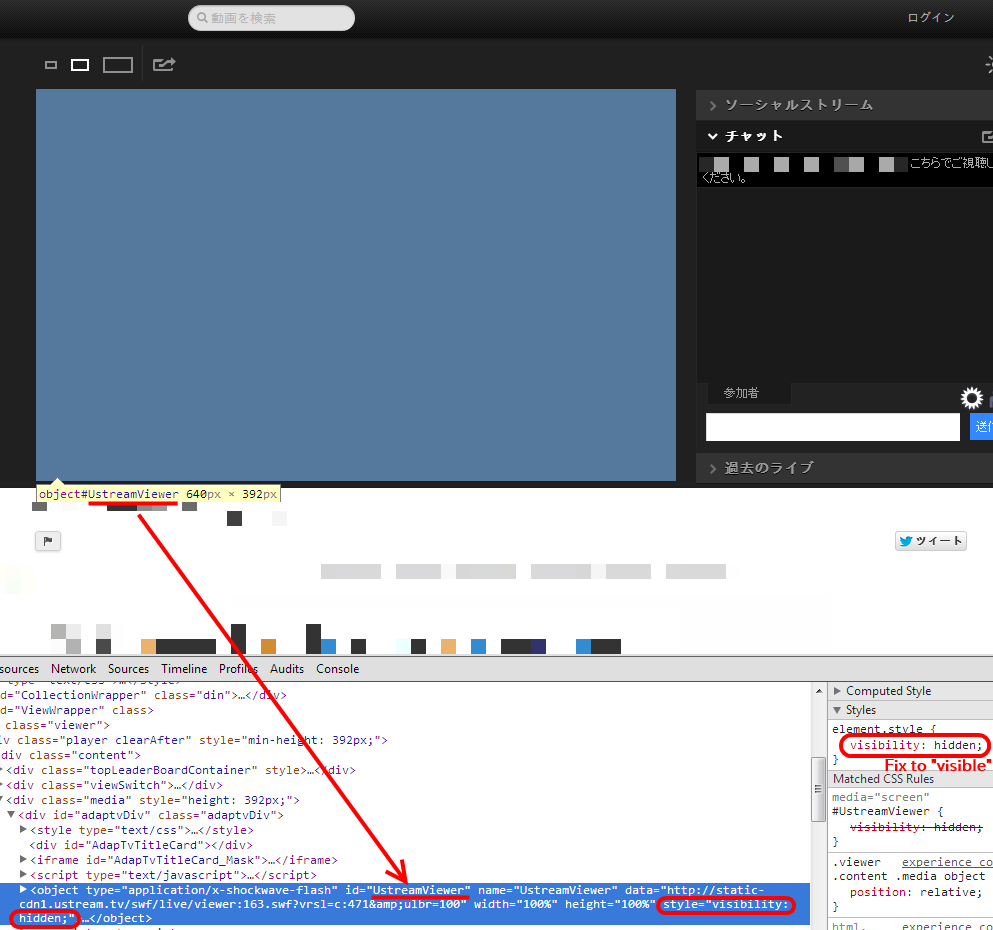993x930 pixels.
Task: Click the chat pop-out icon
Action: pos(987,136)
